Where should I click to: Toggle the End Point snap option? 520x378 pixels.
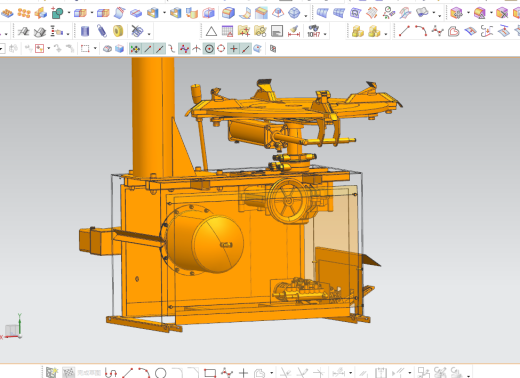click(148, 49)
